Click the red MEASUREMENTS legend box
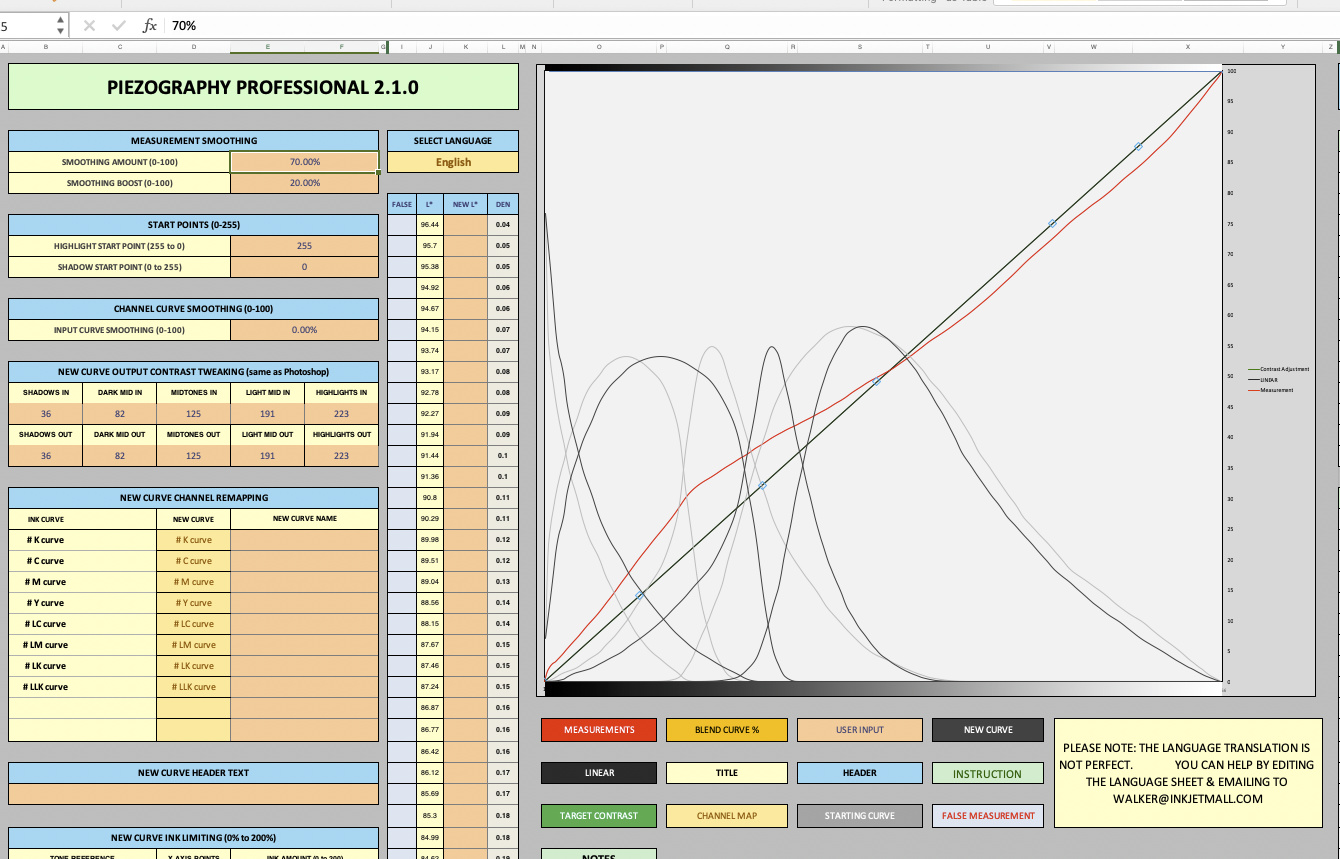 coord(599,730)
